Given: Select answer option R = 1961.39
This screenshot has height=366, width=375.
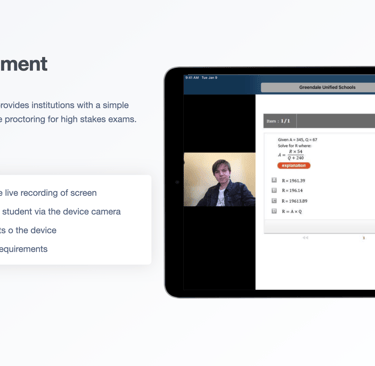Looking at the screenshot, I should point(274,180).
